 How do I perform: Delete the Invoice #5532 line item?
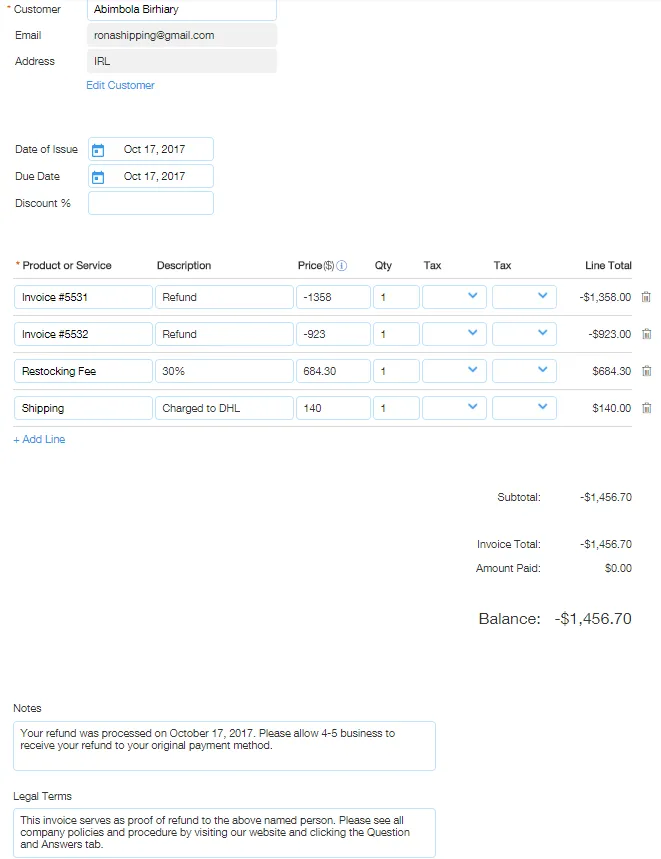click(646, 334)
